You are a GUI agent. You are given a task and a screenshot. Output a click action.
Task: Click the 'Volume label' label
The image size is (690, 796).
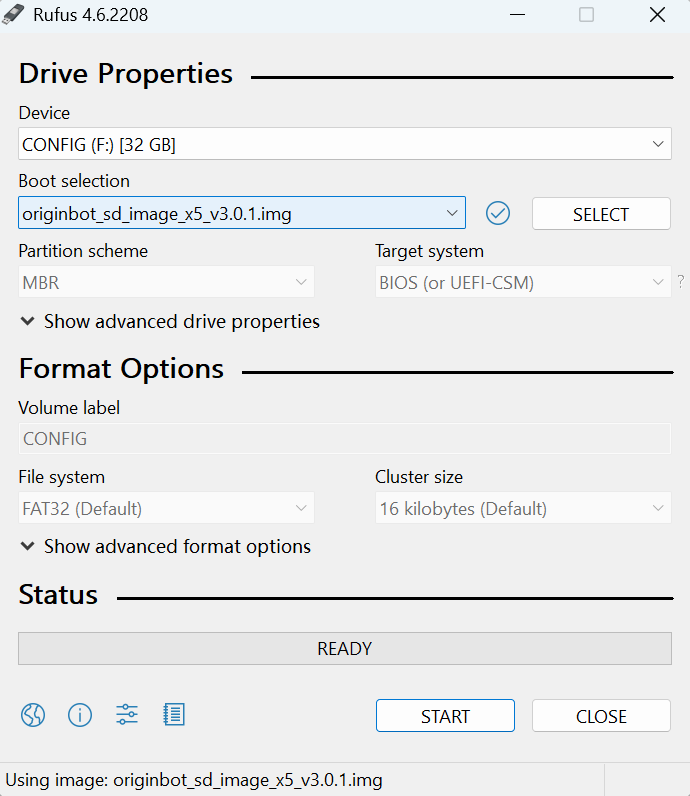click(69, 408)
